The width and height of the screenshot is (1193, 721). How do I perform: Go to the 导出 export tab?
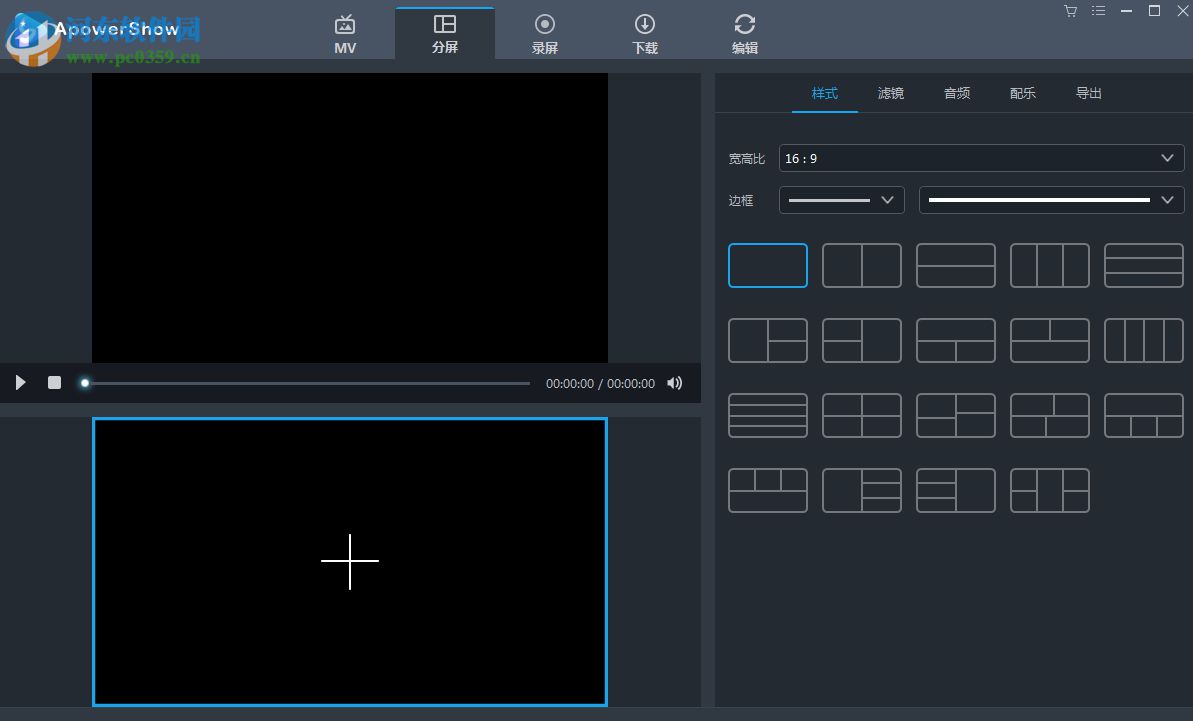1089,93
